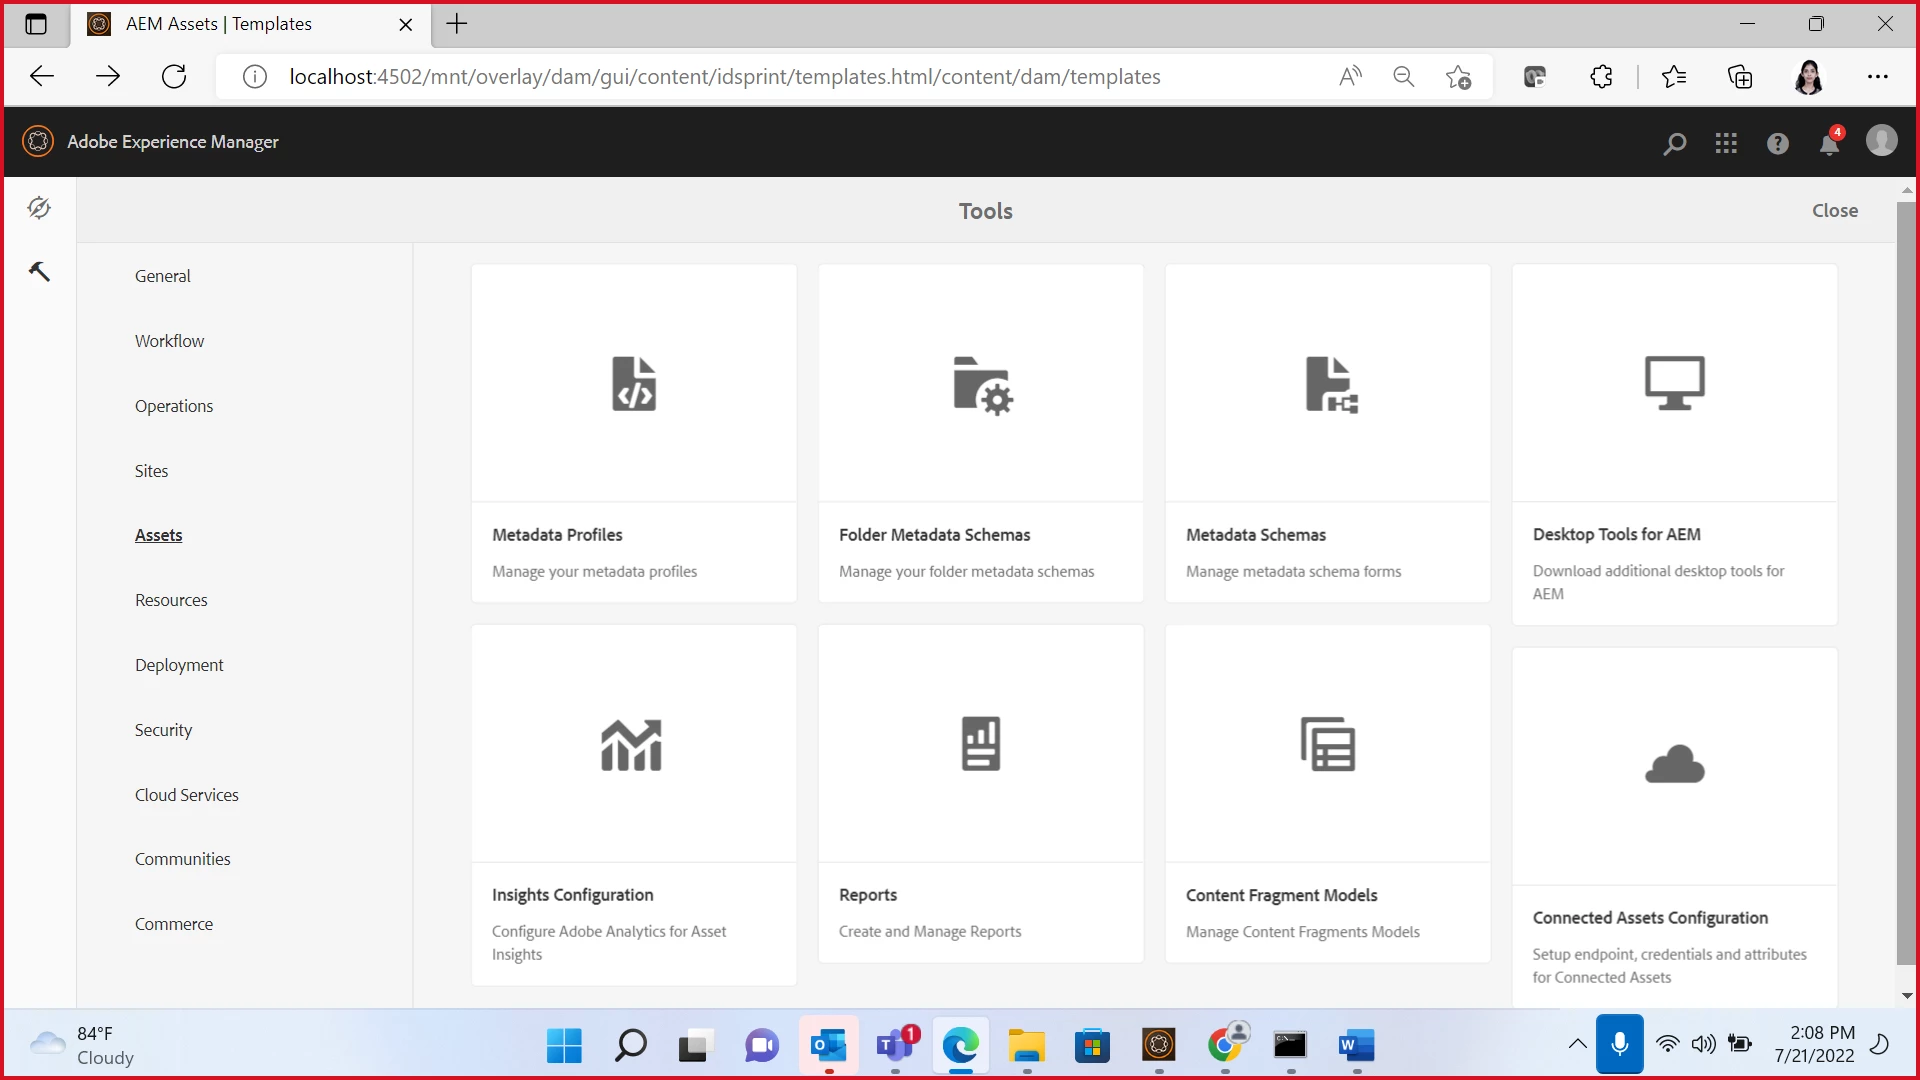
Task: Open the Reports link title
Action: (x=867, y=895)
